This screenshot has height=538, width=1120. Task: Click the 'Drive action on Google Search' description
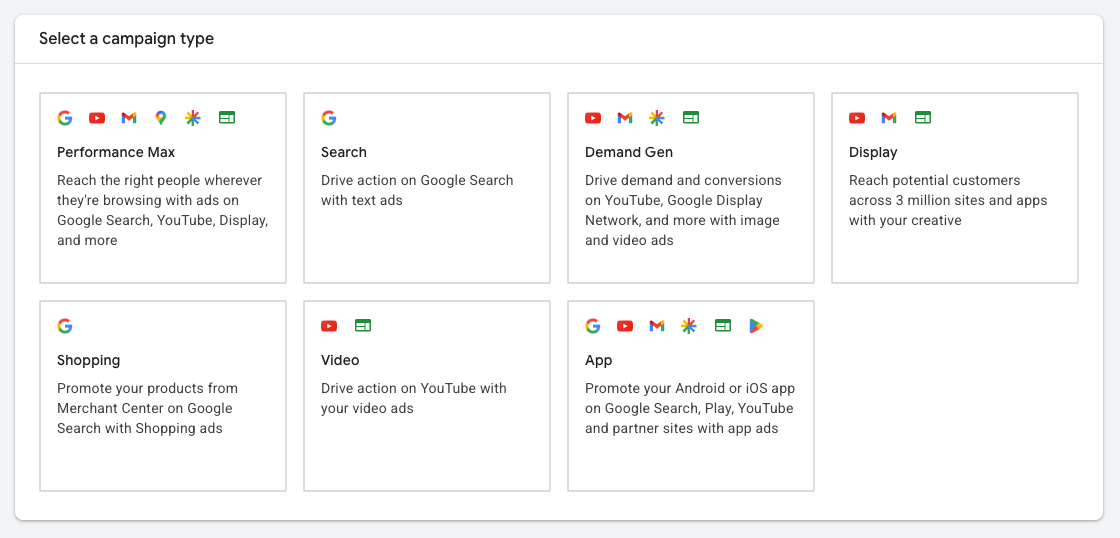click(x=417, y=190)
